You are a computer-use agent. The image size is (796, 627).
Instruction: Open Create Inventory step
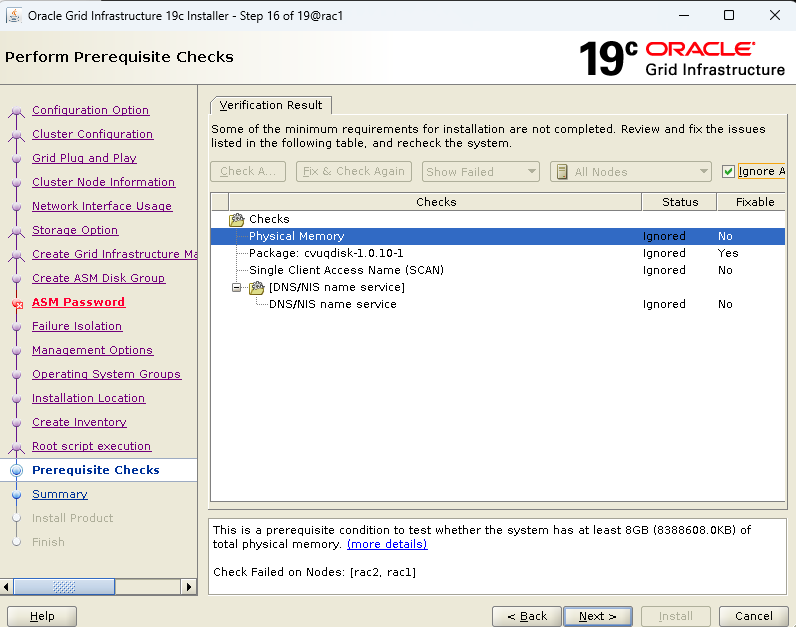(x=79, y=422)
